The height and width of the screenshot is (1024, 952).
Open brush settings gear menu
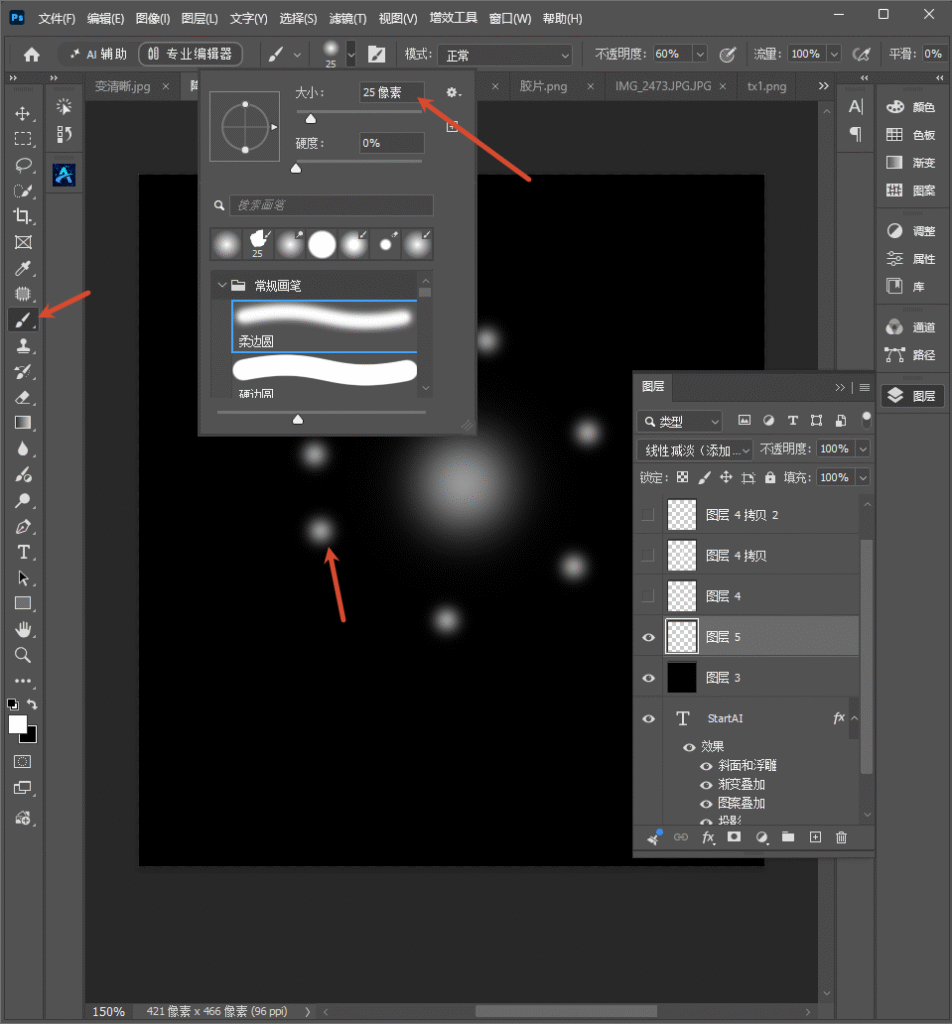coord(453,93)
